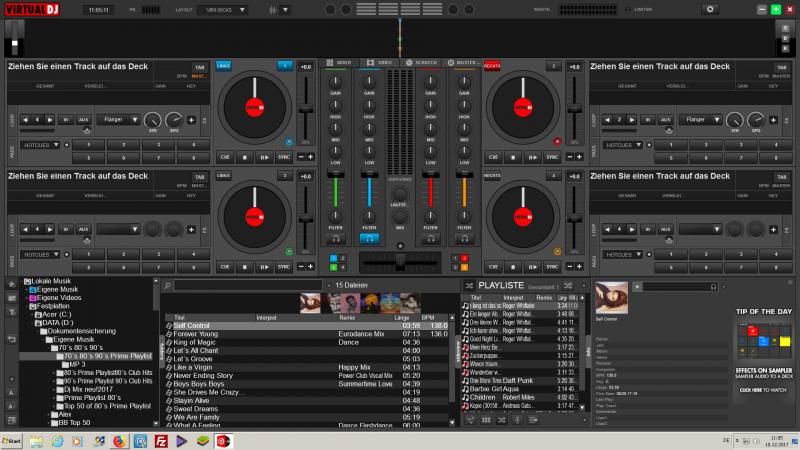Toggle the red RECHTS button on deck 2

(492, 66)
